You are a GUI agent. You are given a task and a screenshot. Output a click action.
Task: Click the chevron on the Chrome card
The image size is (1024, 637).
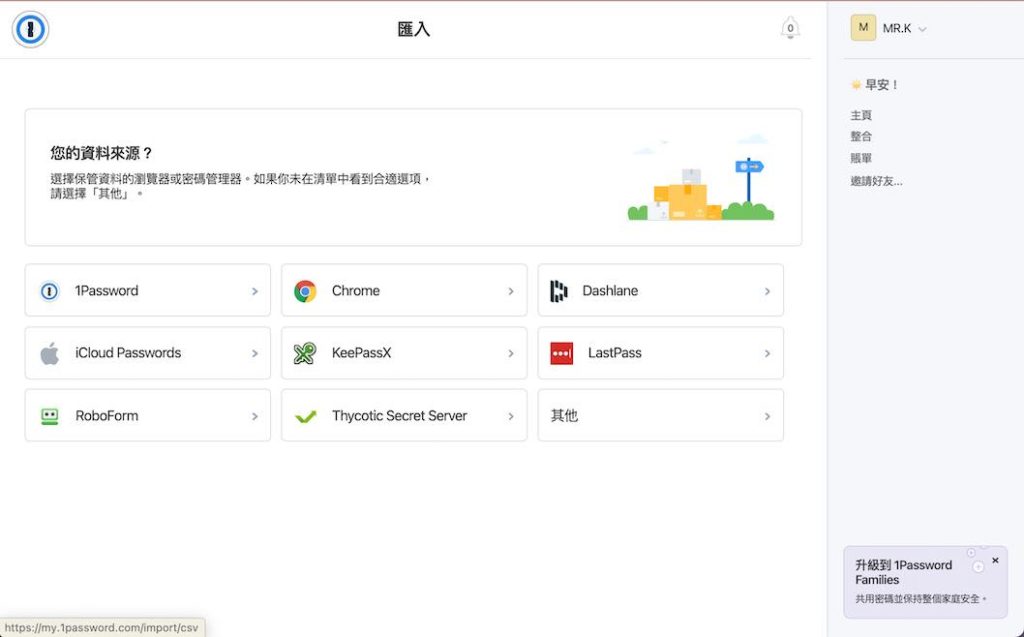tap(511, 291)
